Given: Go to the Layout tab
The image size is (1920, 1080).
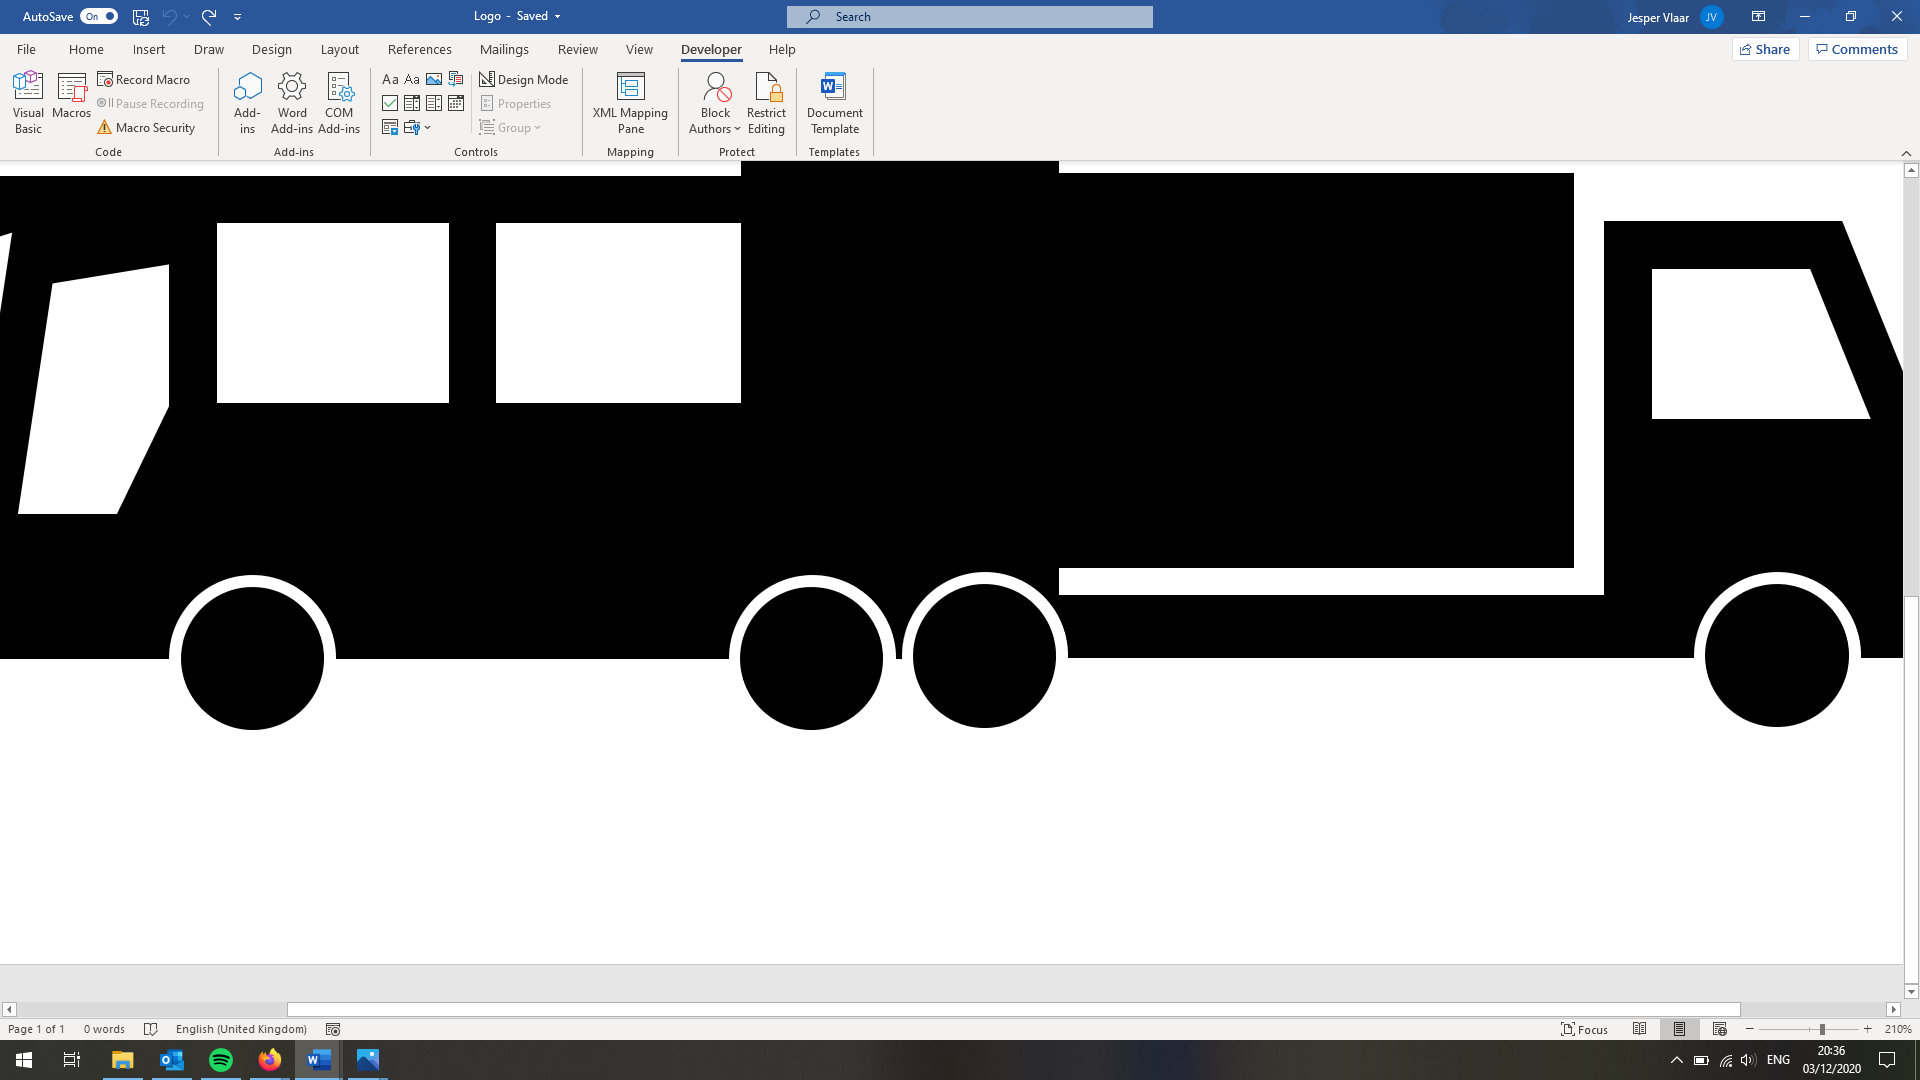Looking at the screenshot, I should (x=339, y=49).
